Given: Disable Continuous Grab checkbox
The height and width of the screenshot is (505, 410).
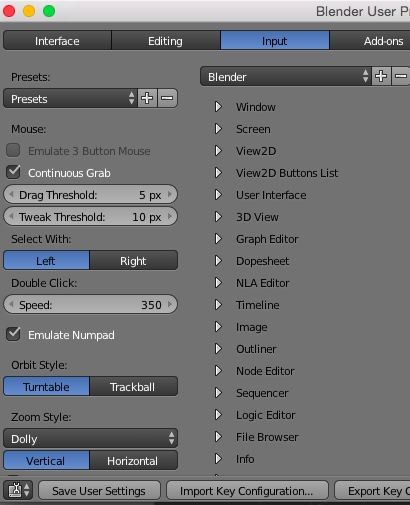Looking at the screenshot, I should click(13, 172).
